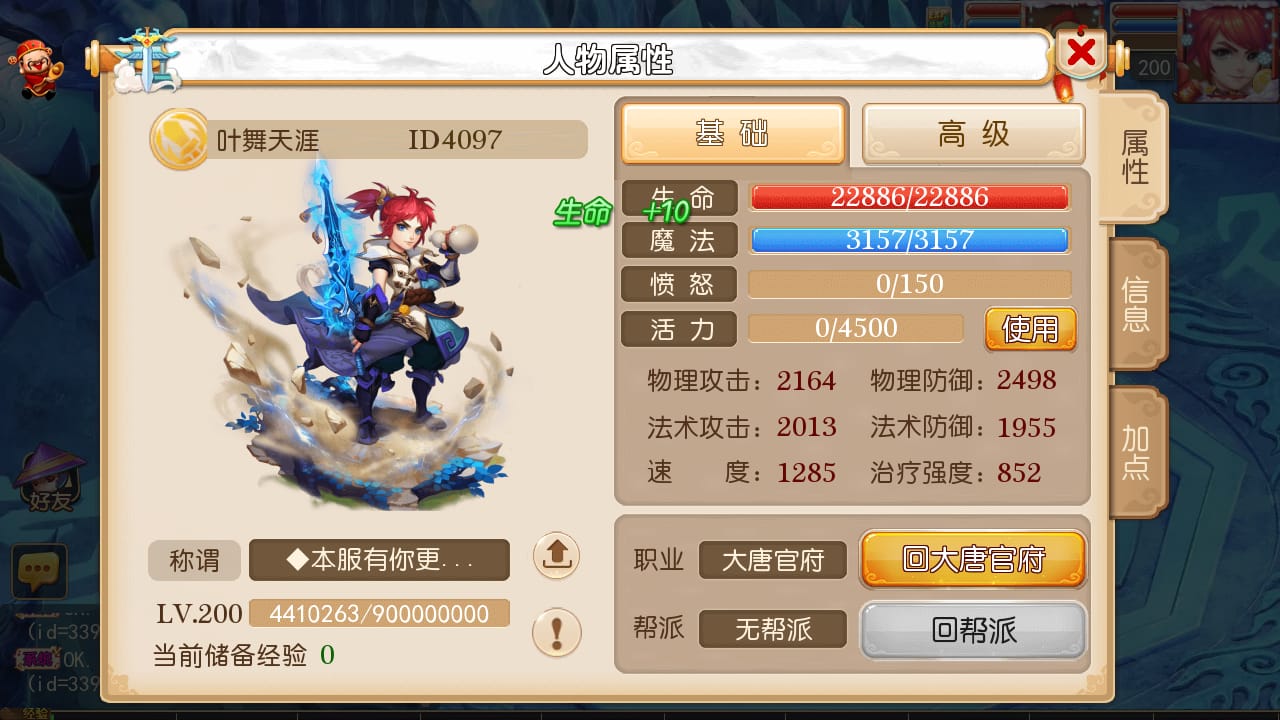Click the exclamation info icon near experience bar
Screen dimensions: 1280x720
556,632
